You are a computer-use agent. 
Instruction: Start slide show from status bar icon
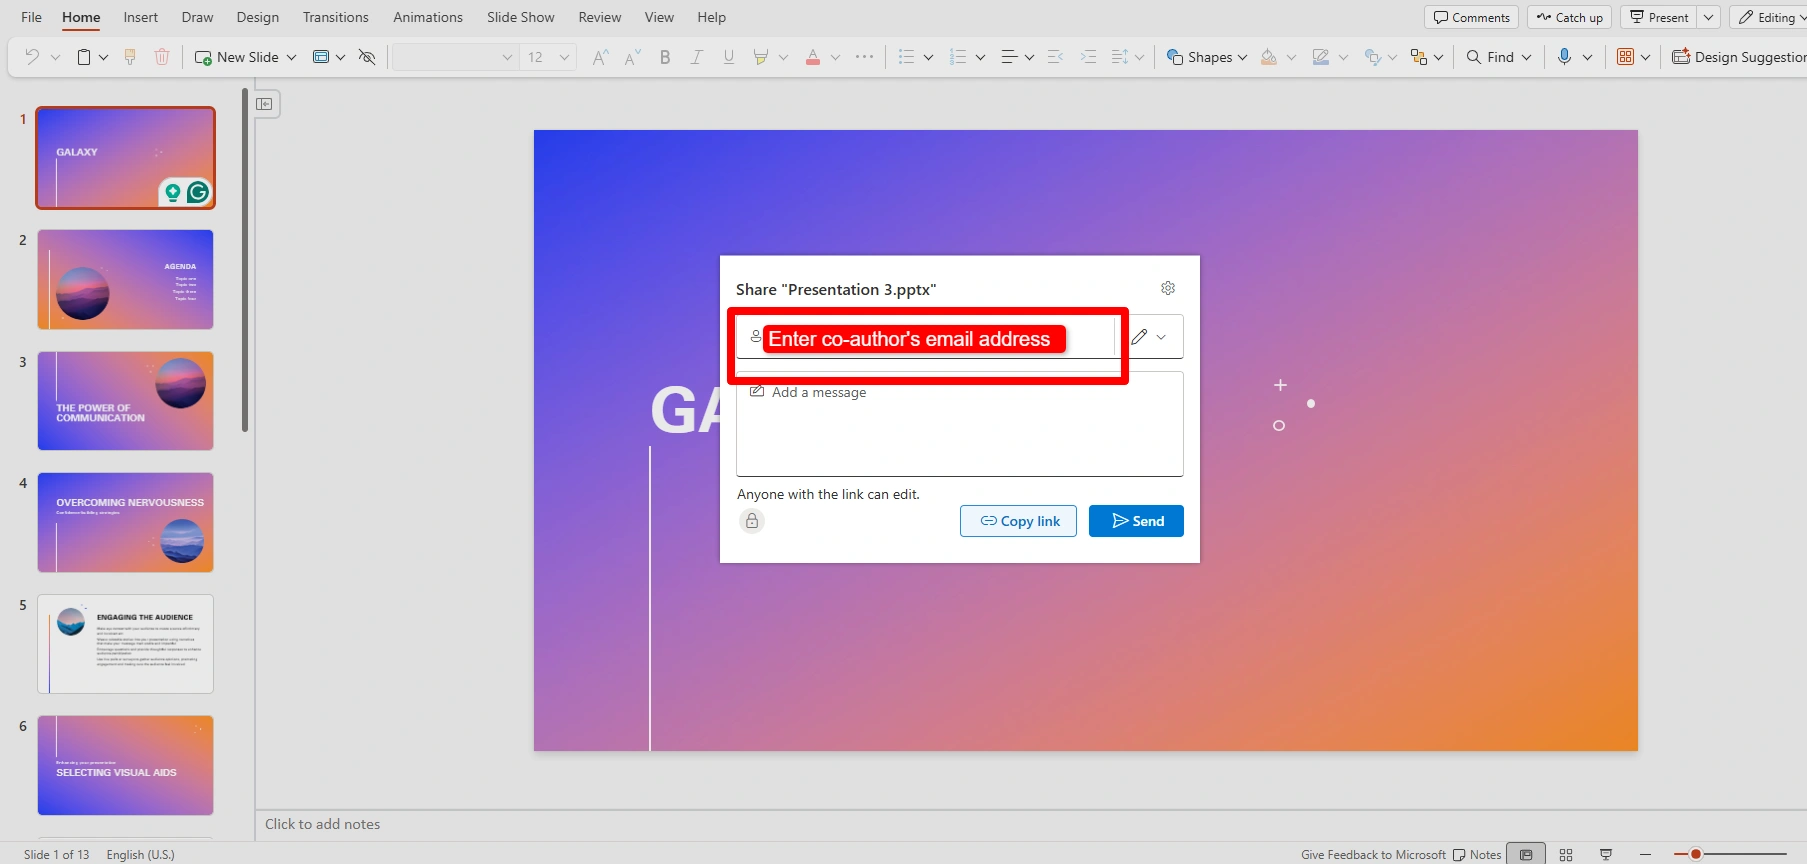1606,854
